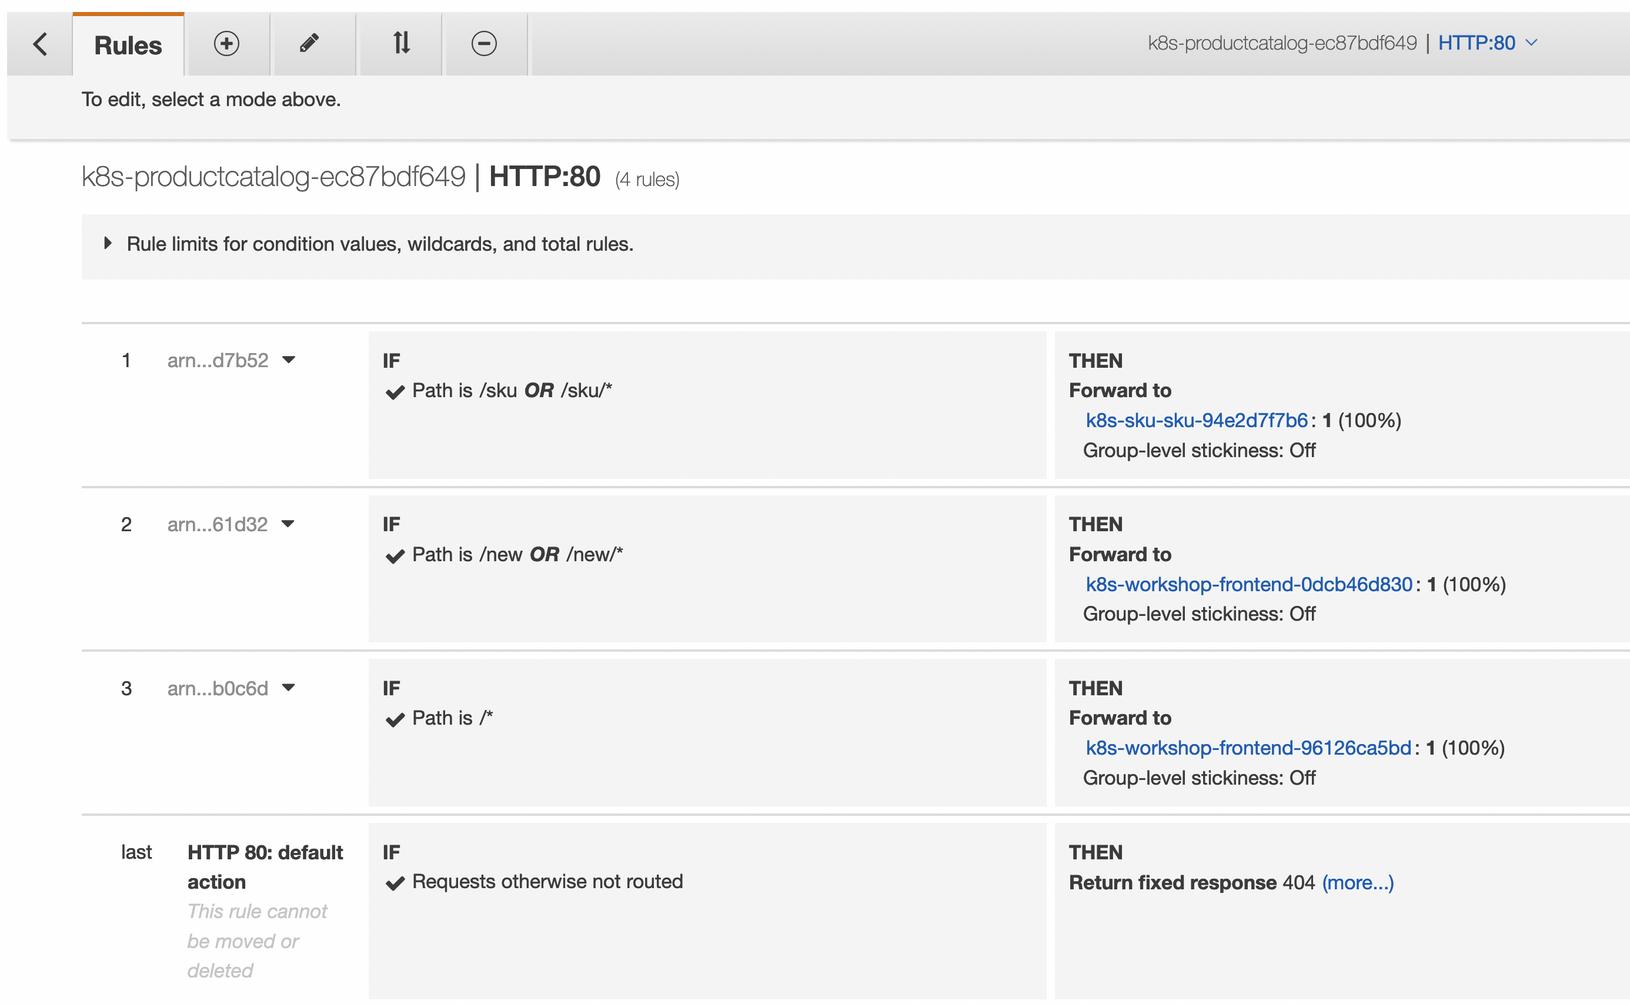Screen dimensions: 1630x1006
Task: Open k8s-workshop-frontend-0dcb46d830 target group link
Action: [x=1248, y=584]
